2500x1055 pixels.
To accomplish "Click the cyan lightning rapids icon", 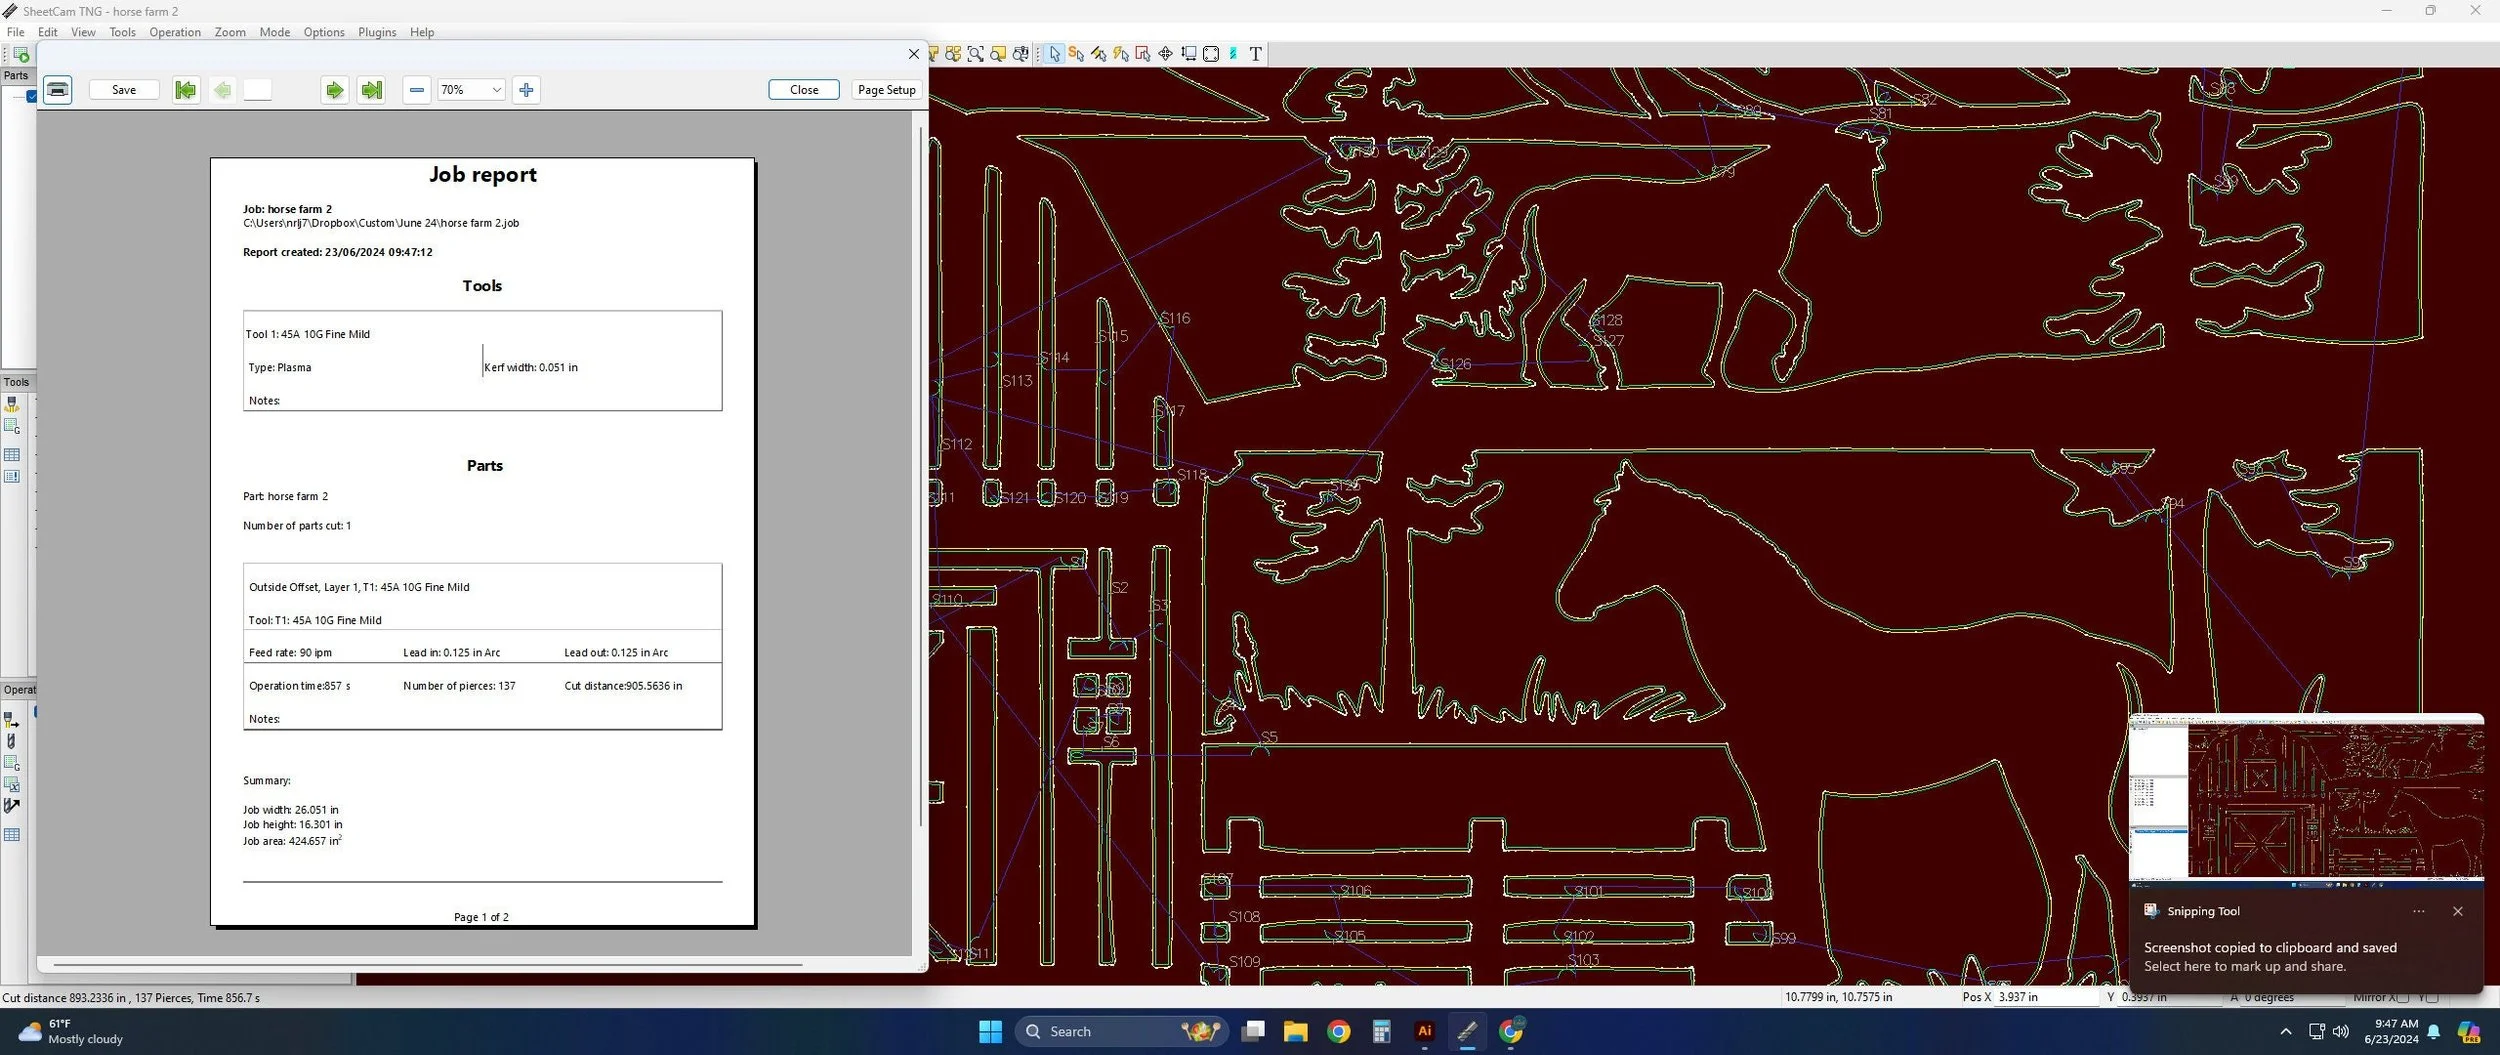I will (1233, 54).
